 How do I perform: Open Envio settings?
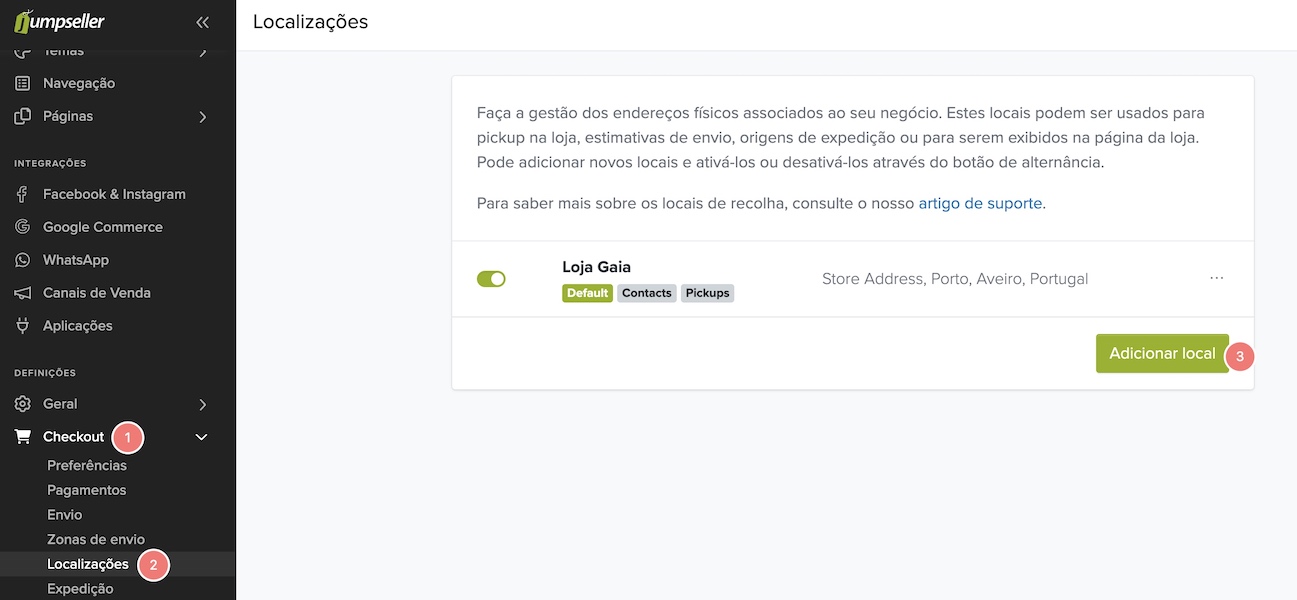coord(65,515)
